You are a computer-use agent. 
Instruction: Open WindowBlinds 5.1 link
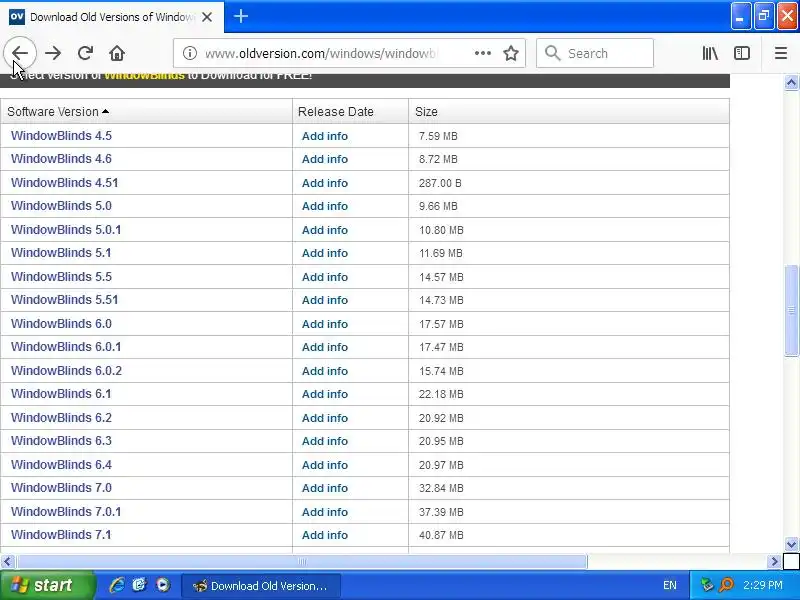pos(61,253)
